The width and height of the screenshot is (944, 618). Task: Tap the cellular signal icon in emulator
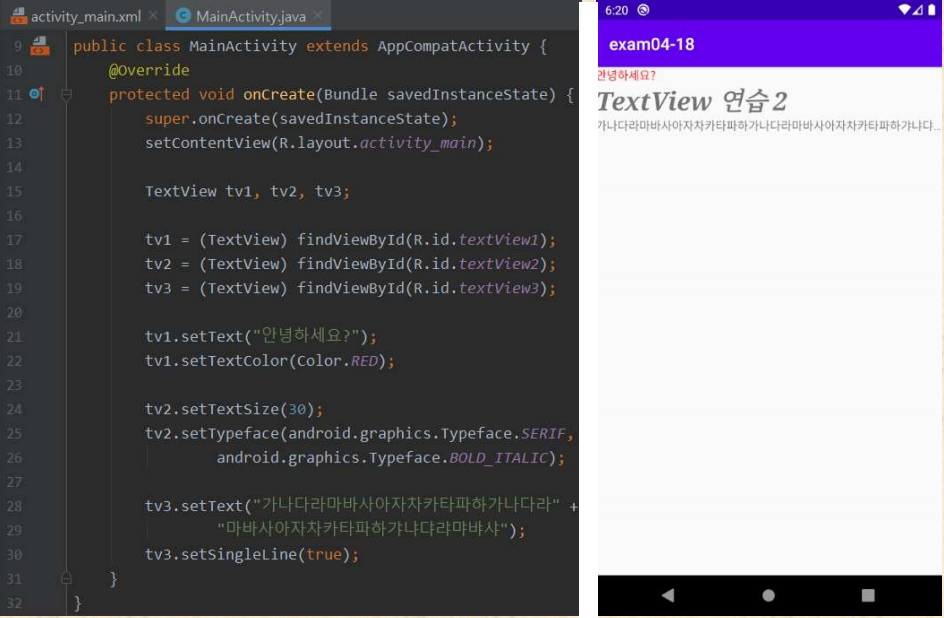click(918, 10)
